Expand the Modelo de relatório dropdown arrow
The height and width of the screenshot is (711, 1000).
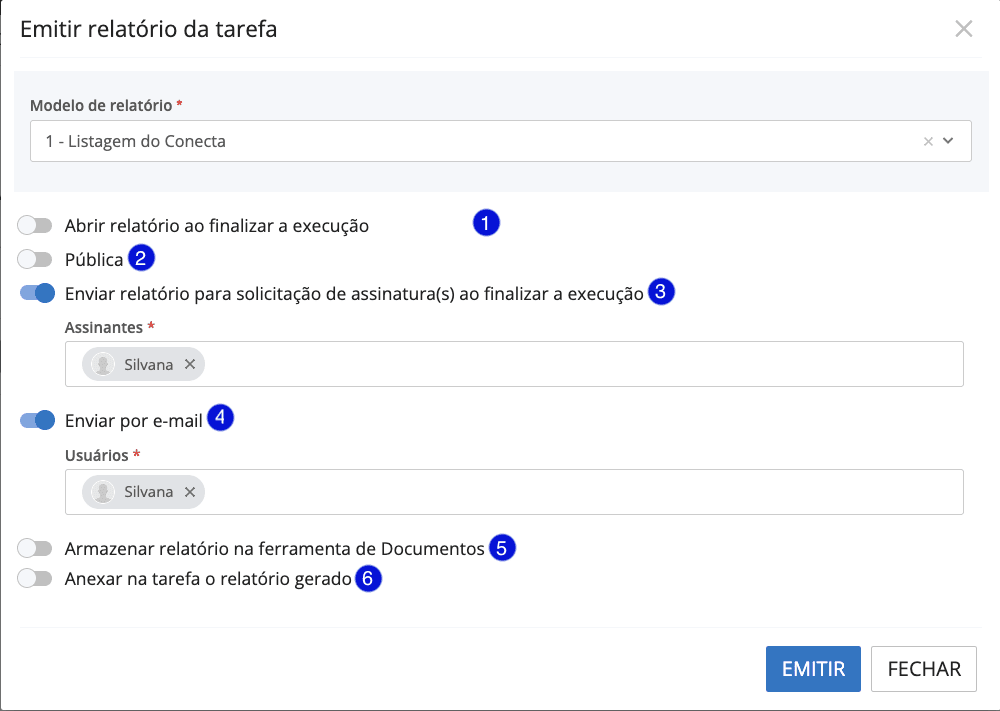(949, 142)
